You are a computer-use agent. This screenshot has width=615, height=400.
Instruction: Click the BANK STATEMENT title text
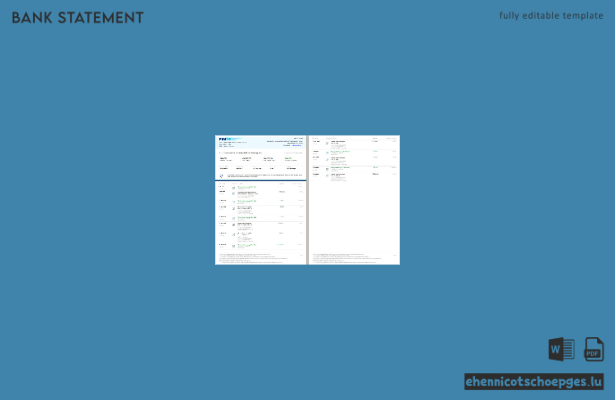[78, 18]
